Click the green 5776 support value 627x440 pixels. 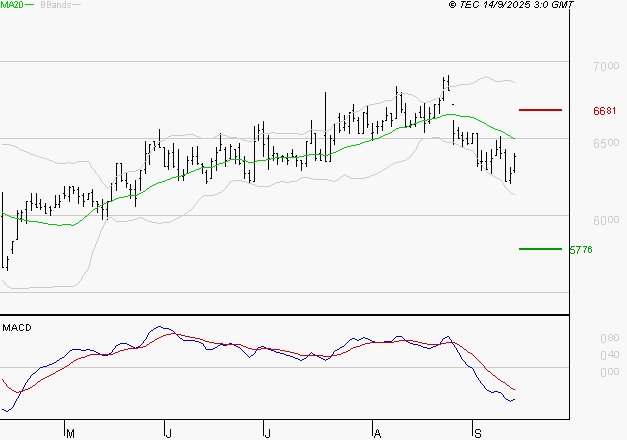click(x=581, y=250)
